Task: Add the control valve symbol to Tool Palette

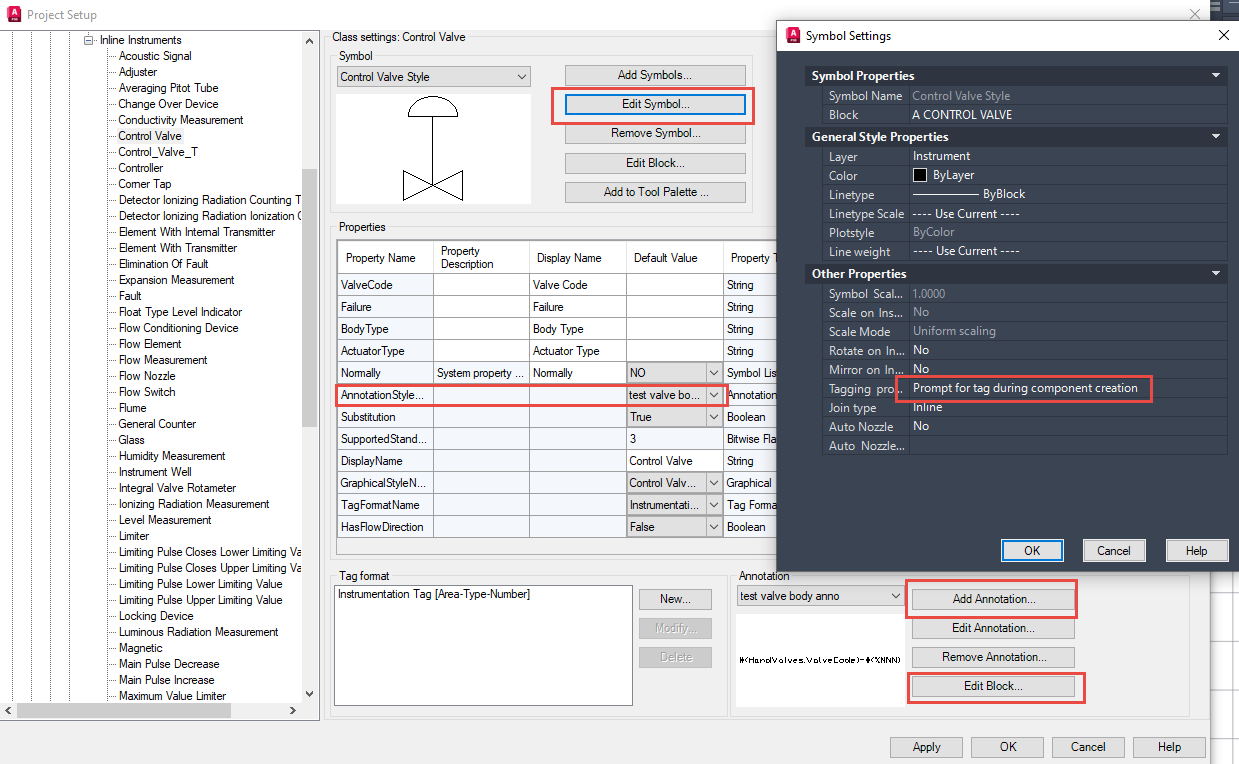Action: [655, 191]
